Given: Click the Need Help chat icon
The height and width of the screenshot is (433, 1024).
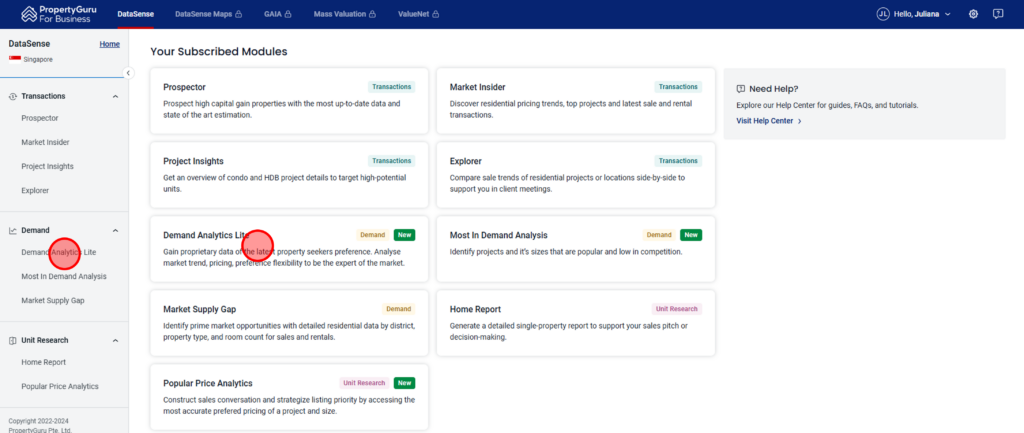Looking at the screenshot, I should 741,89.
